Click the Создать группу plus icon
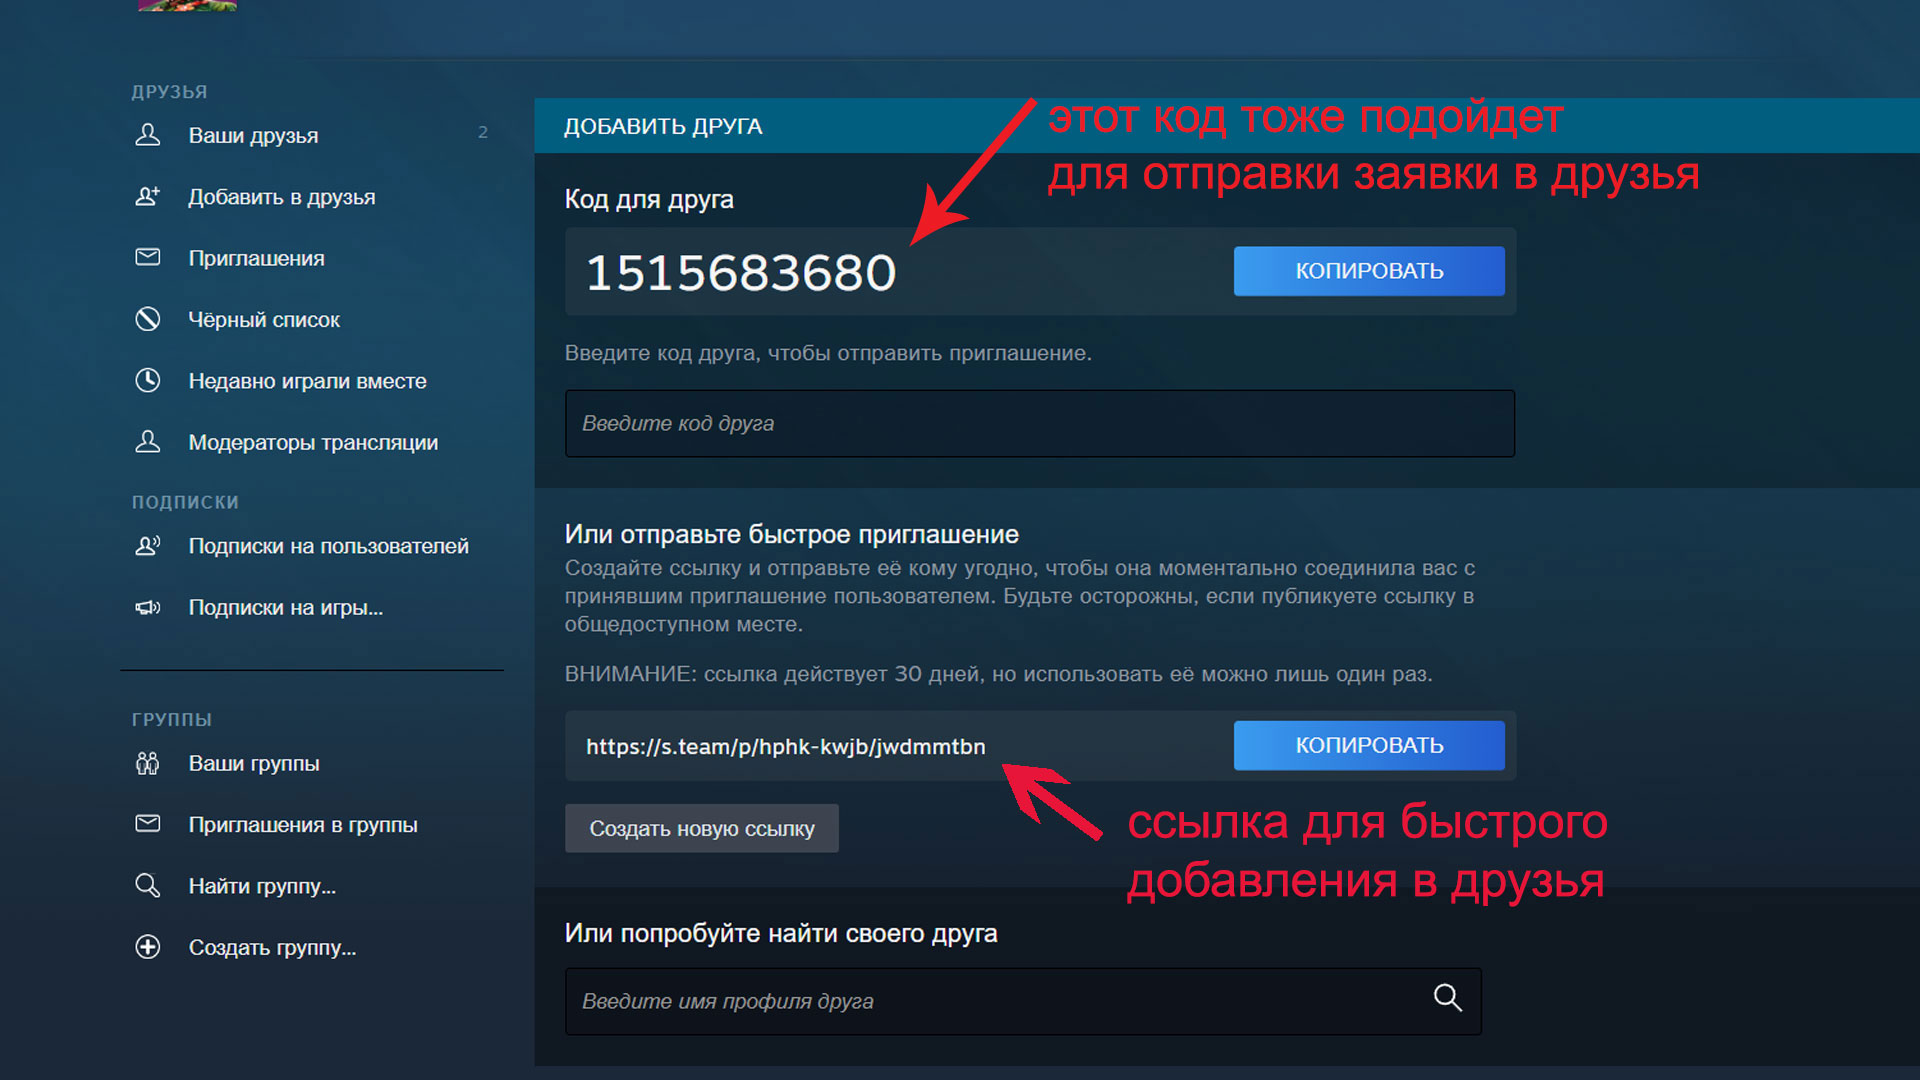The width and height of the screenshot is (1920, 1080). click(148, 947)
